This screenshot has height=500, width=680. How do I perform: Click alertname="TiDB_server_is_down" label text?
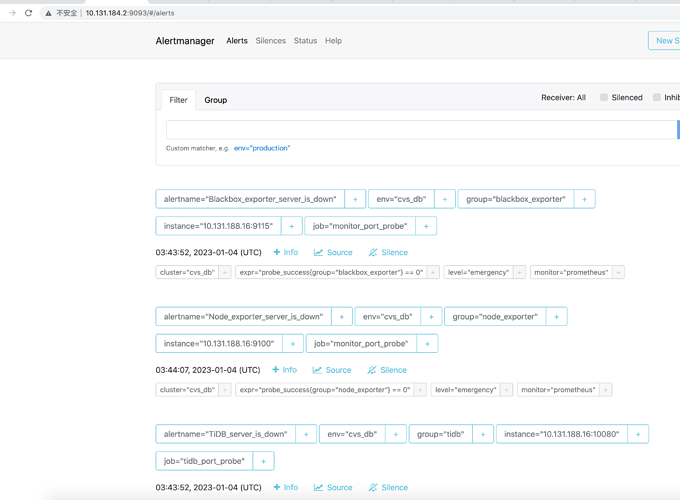[226, 434]
